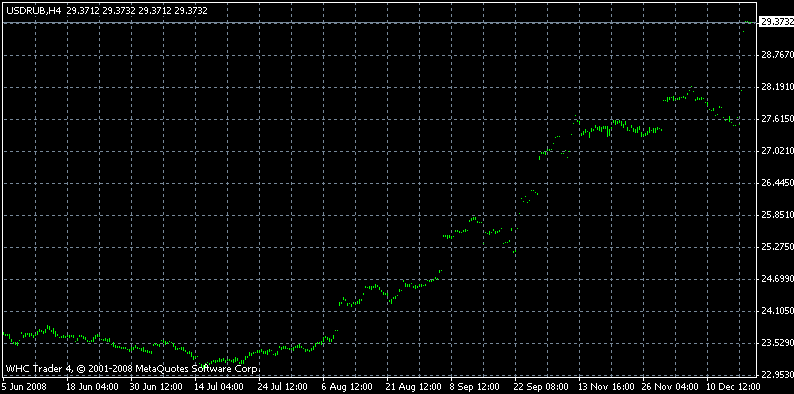Click the OHLC values in chart header
This screenshot has height=394, width=794.
137,11
